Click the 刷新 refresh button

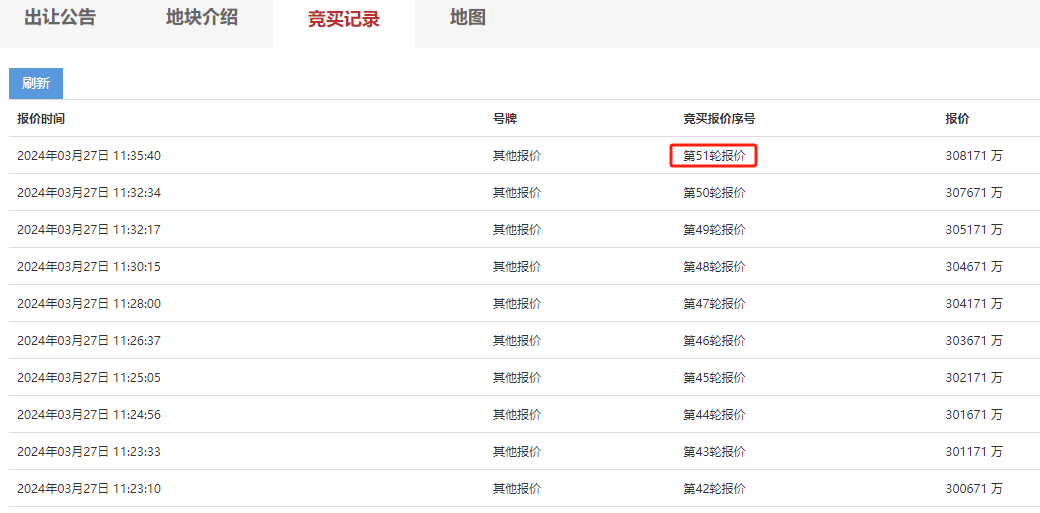(36, 83)
